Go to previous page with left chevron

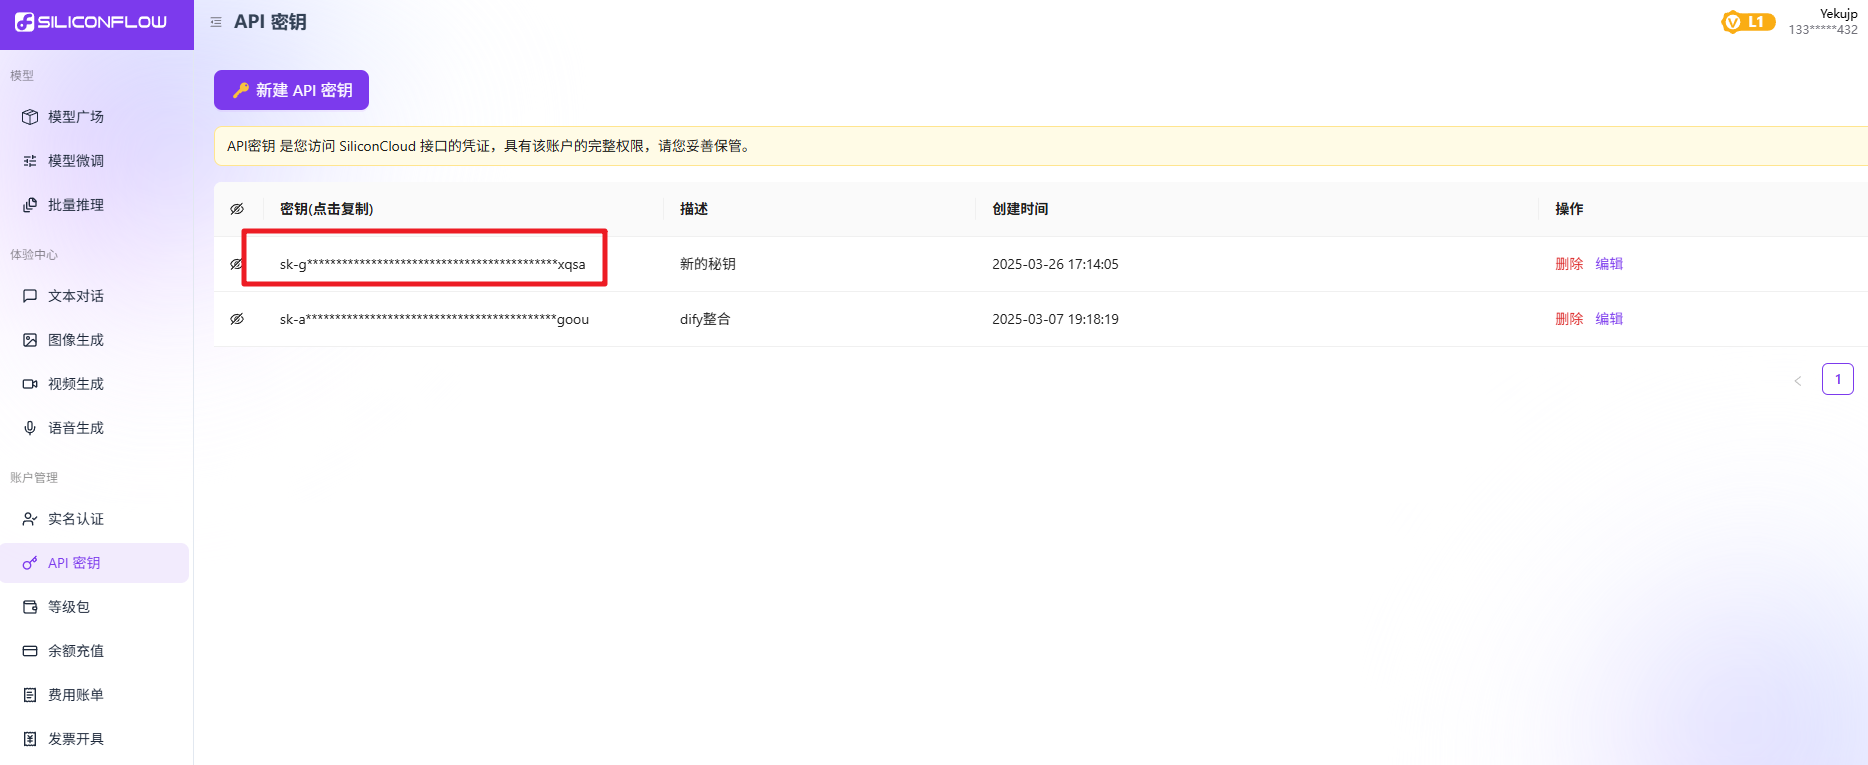click(1797, 380)
